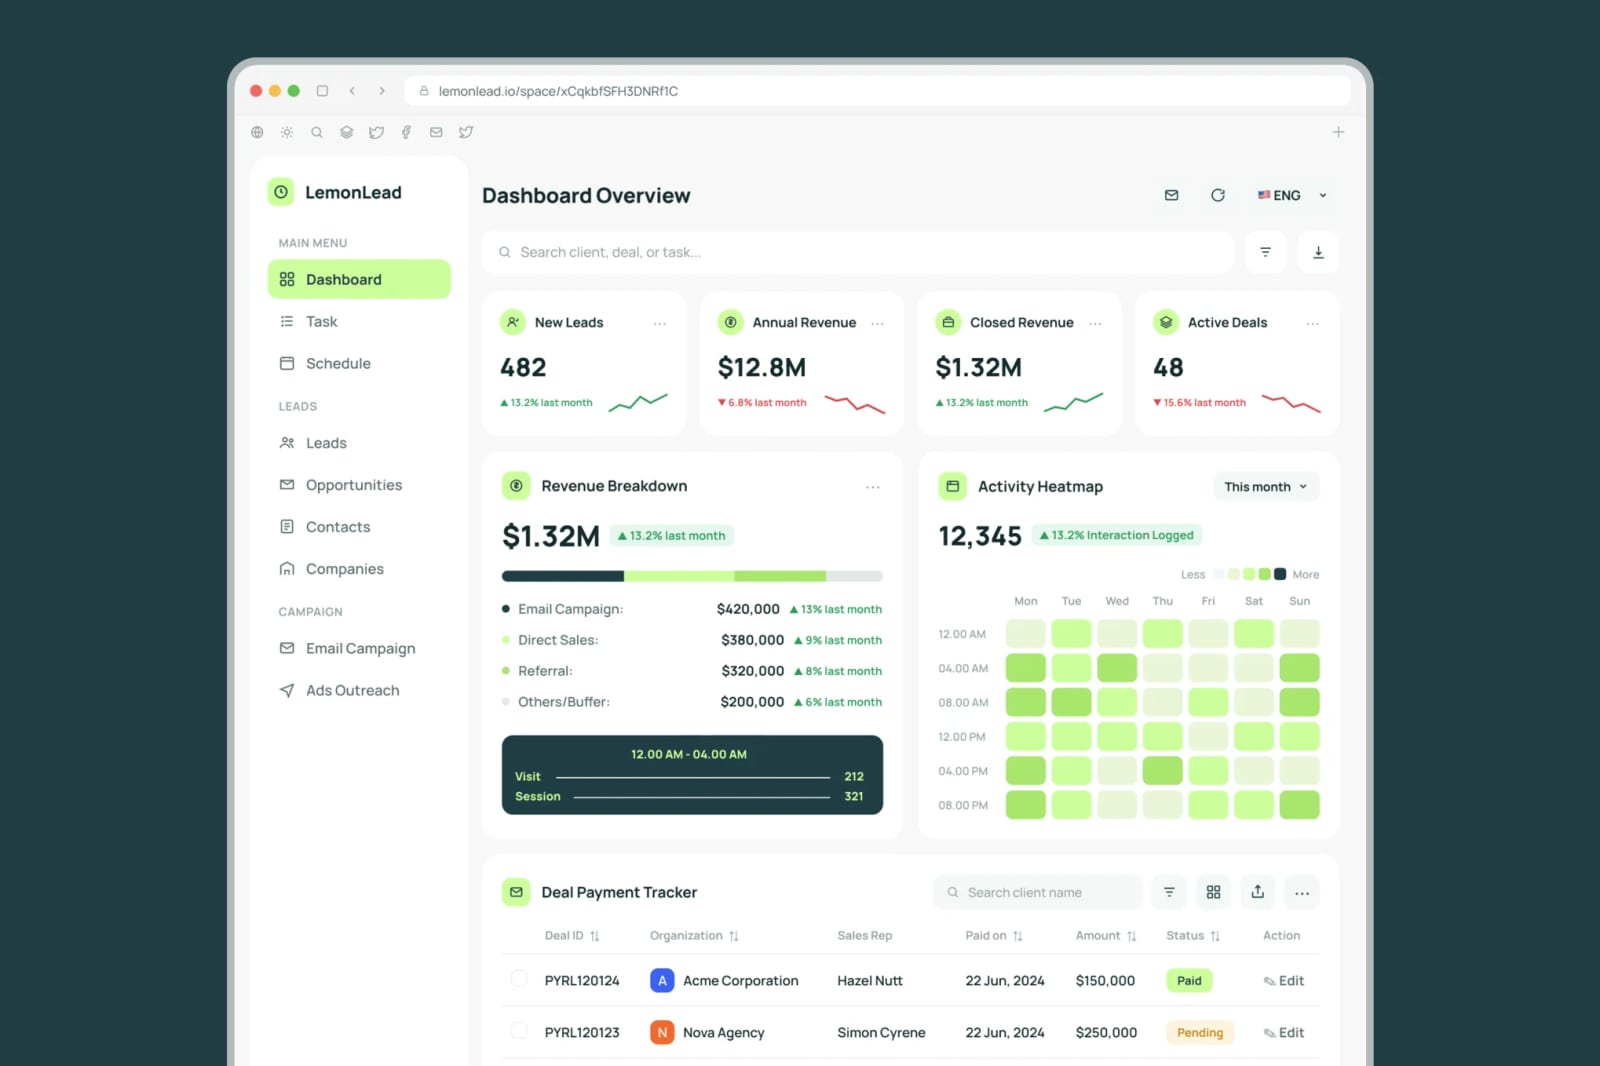This screenshot has width=1600, height=1066.
Task: Click the browser sidebar toggle icon
Action: pos(322,91)
